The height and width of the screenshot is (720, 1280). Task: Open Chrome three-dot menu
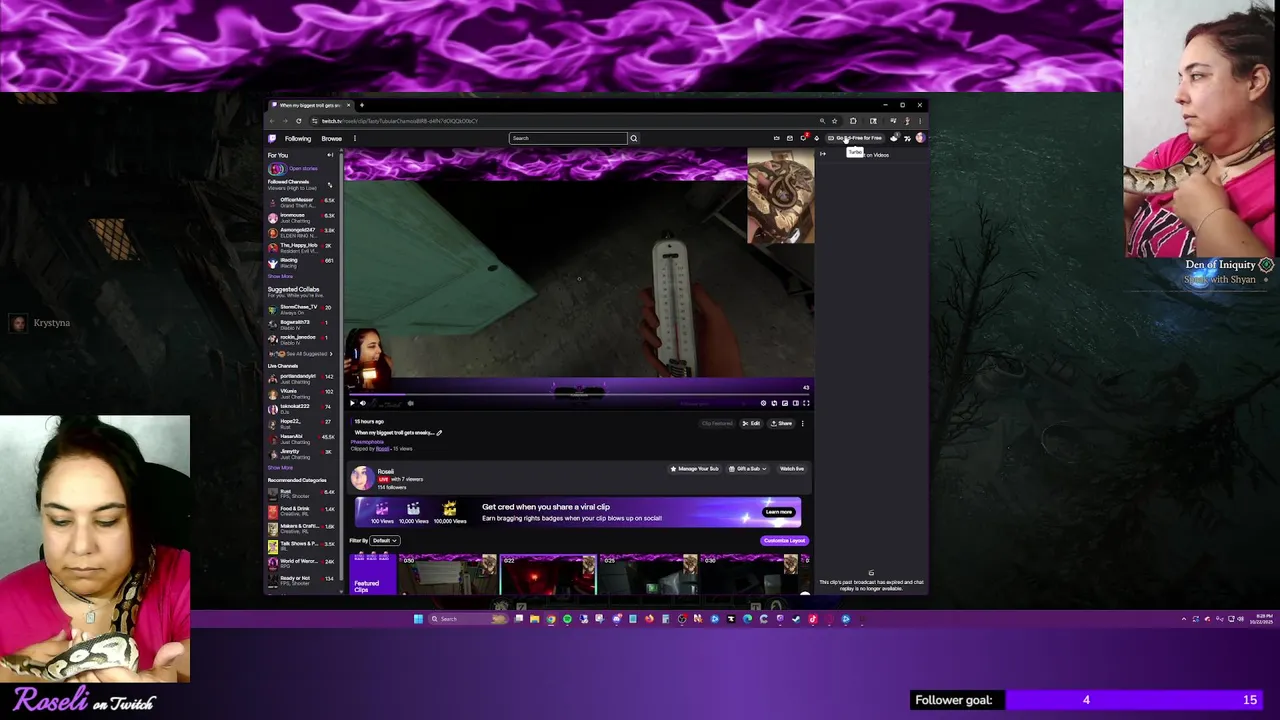[x=920, y=121]
